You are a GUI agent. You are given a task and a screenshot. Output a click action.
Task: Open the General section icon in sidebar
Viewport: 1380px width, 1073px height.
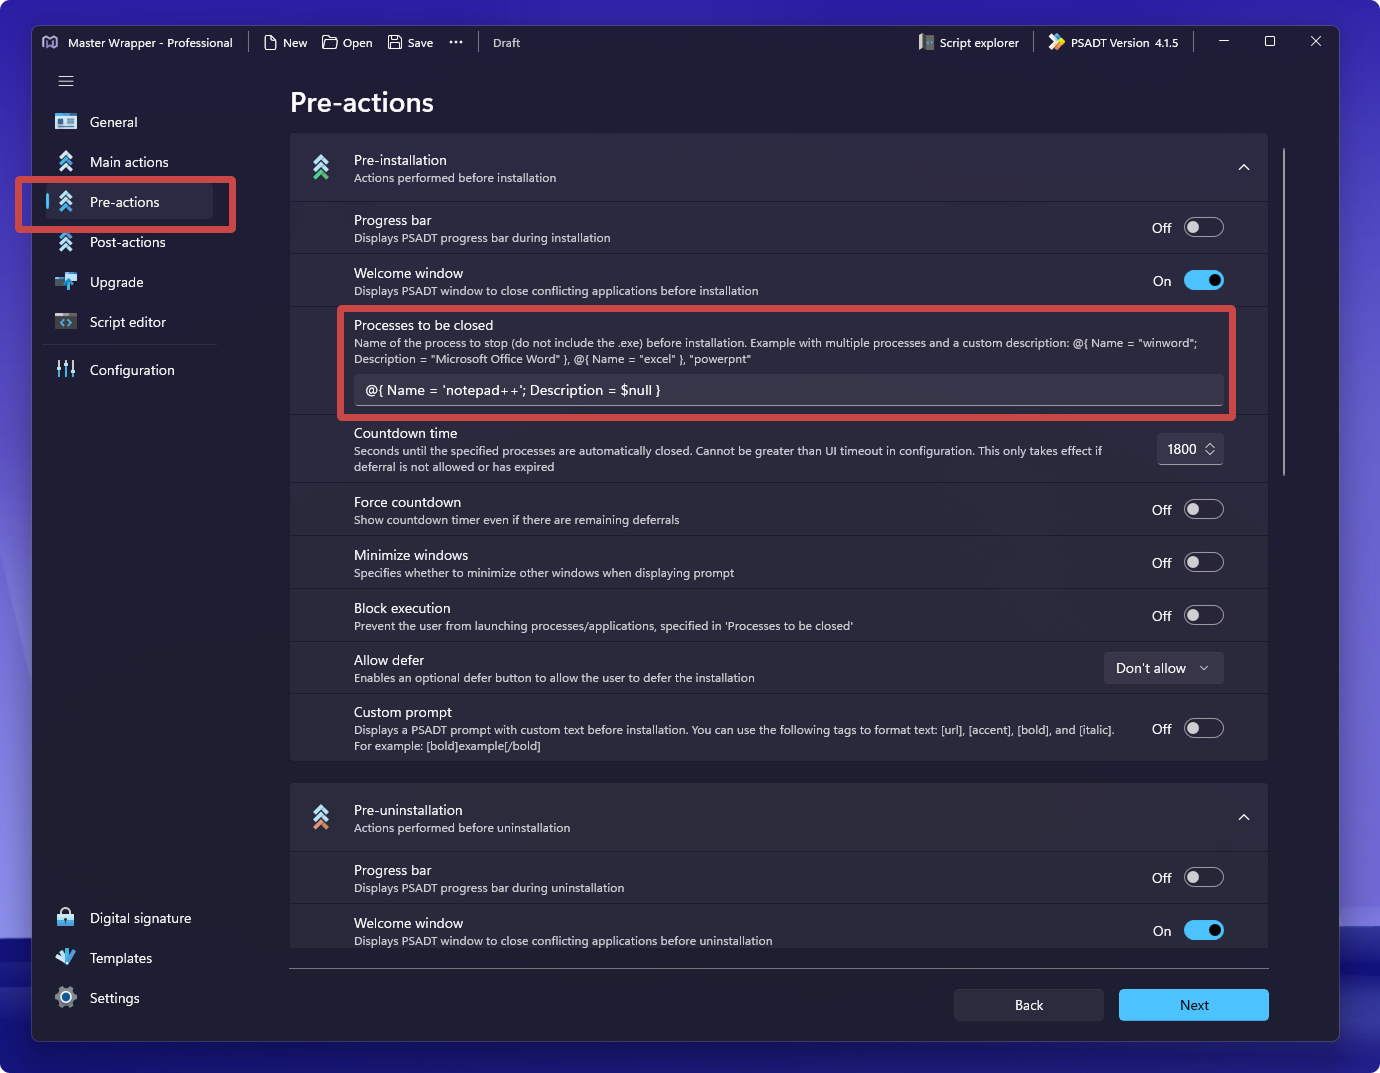point(66,122)
